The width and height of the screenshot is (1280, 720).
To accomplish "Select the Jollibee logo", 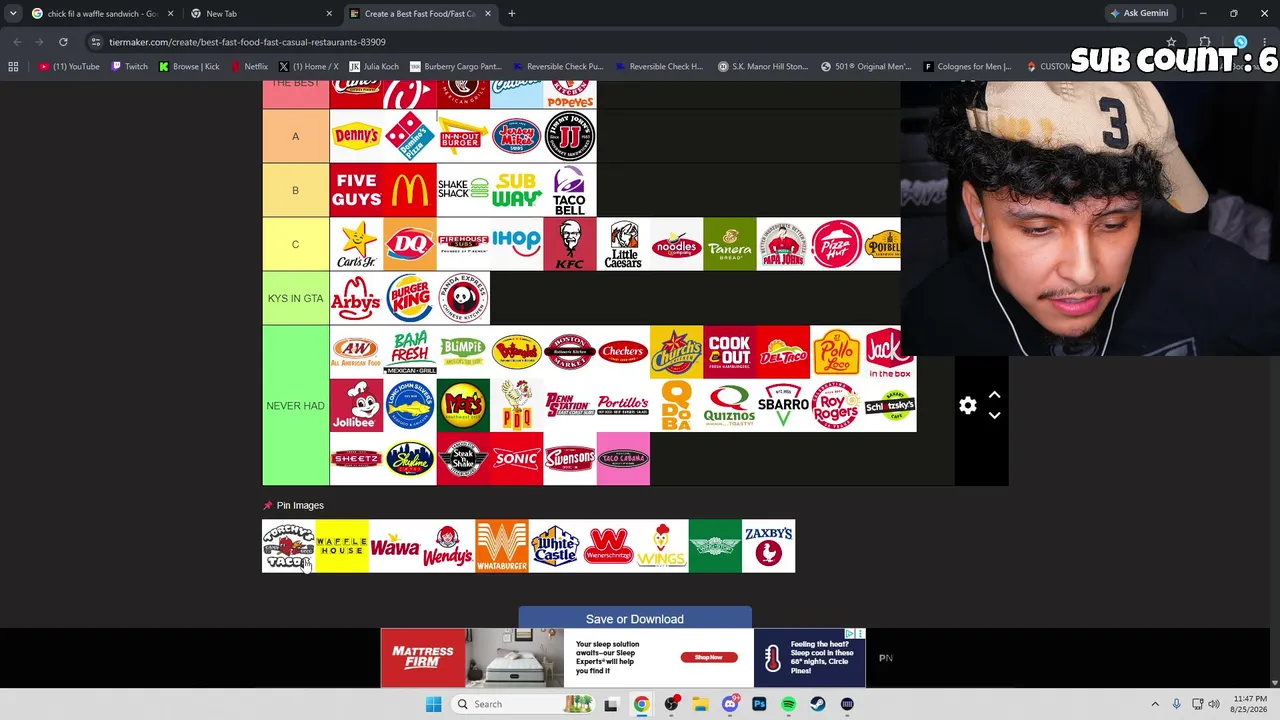I will tap(356, 405).
